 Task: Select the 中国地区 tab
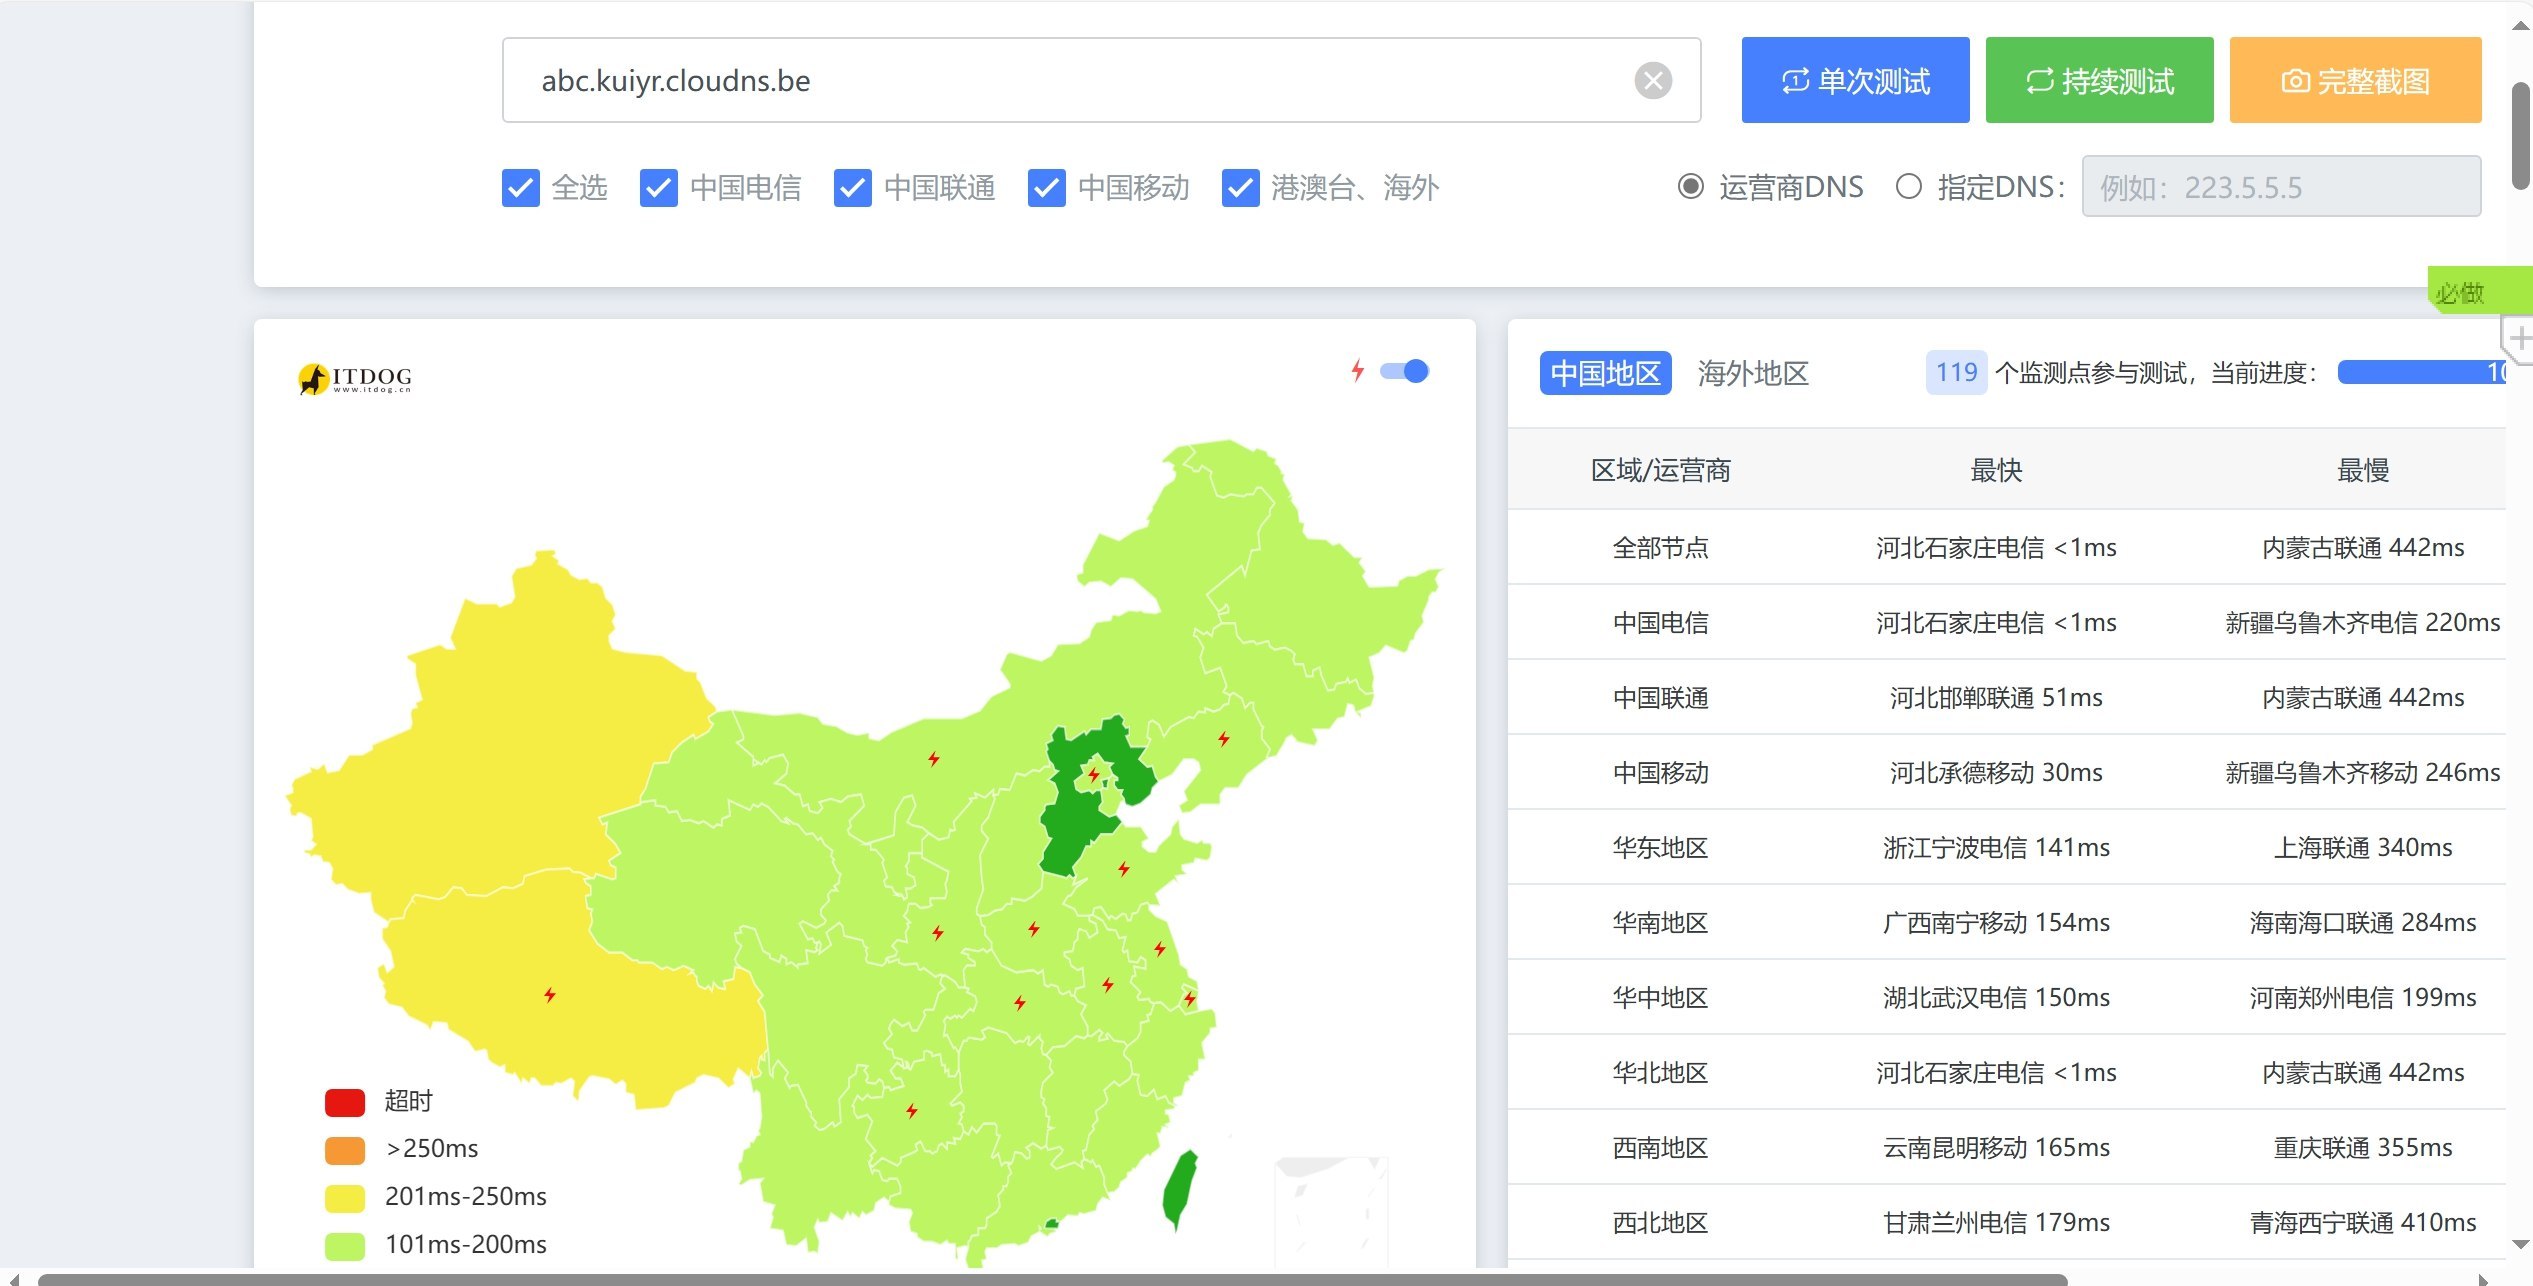click(x=1604, y=373)
